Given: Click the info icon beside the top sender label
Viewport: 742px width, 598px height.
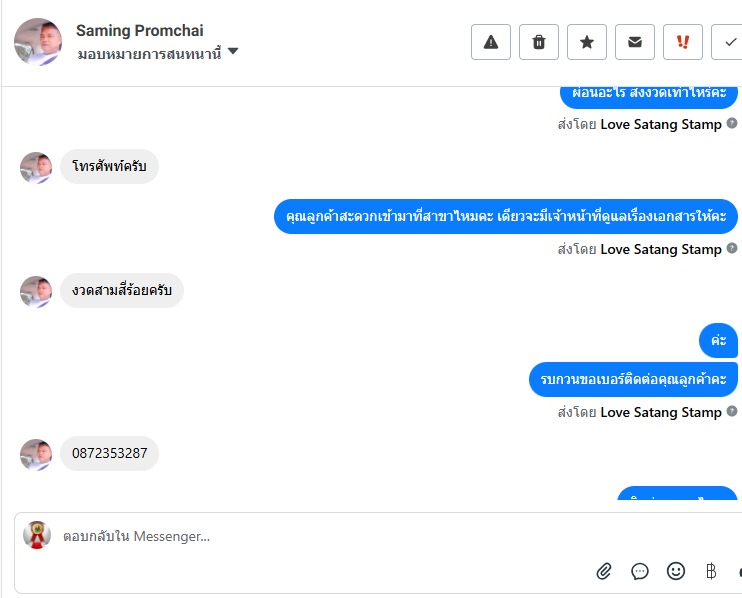Looking at the screenshot, I should [732, 125].
